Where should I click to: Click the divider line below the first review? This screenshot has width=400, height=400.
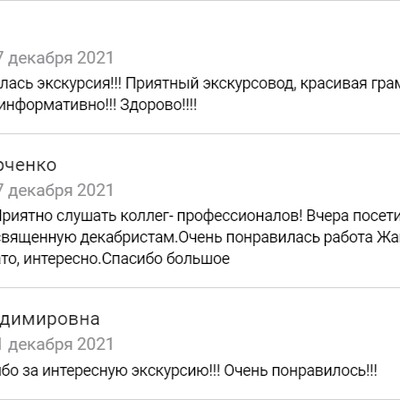tap(200, 134)
